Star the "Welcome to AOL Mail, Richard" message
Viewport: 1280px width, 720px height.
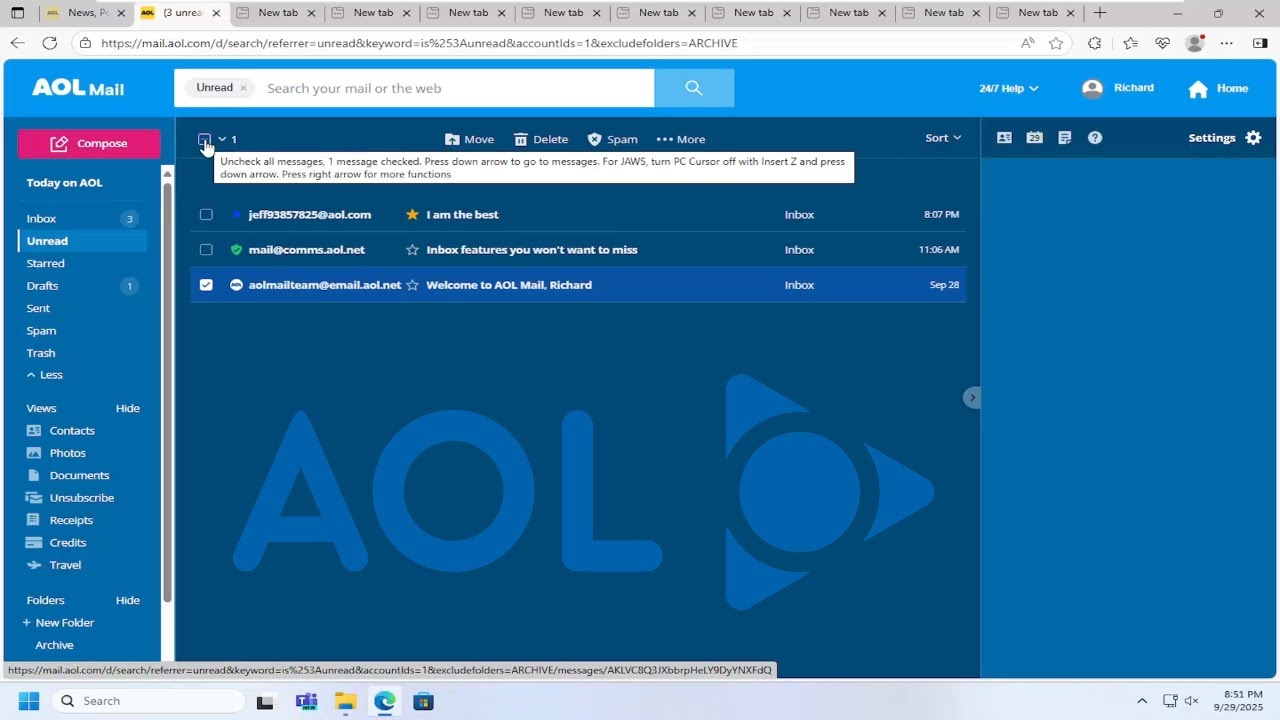pos(412,285)
